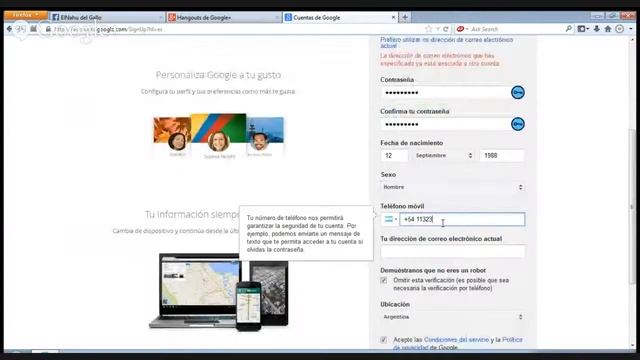The image size is (640, 360).
Task: Toggle 'Omitir esta verificación' checkbox
Action: pos(384,280)
